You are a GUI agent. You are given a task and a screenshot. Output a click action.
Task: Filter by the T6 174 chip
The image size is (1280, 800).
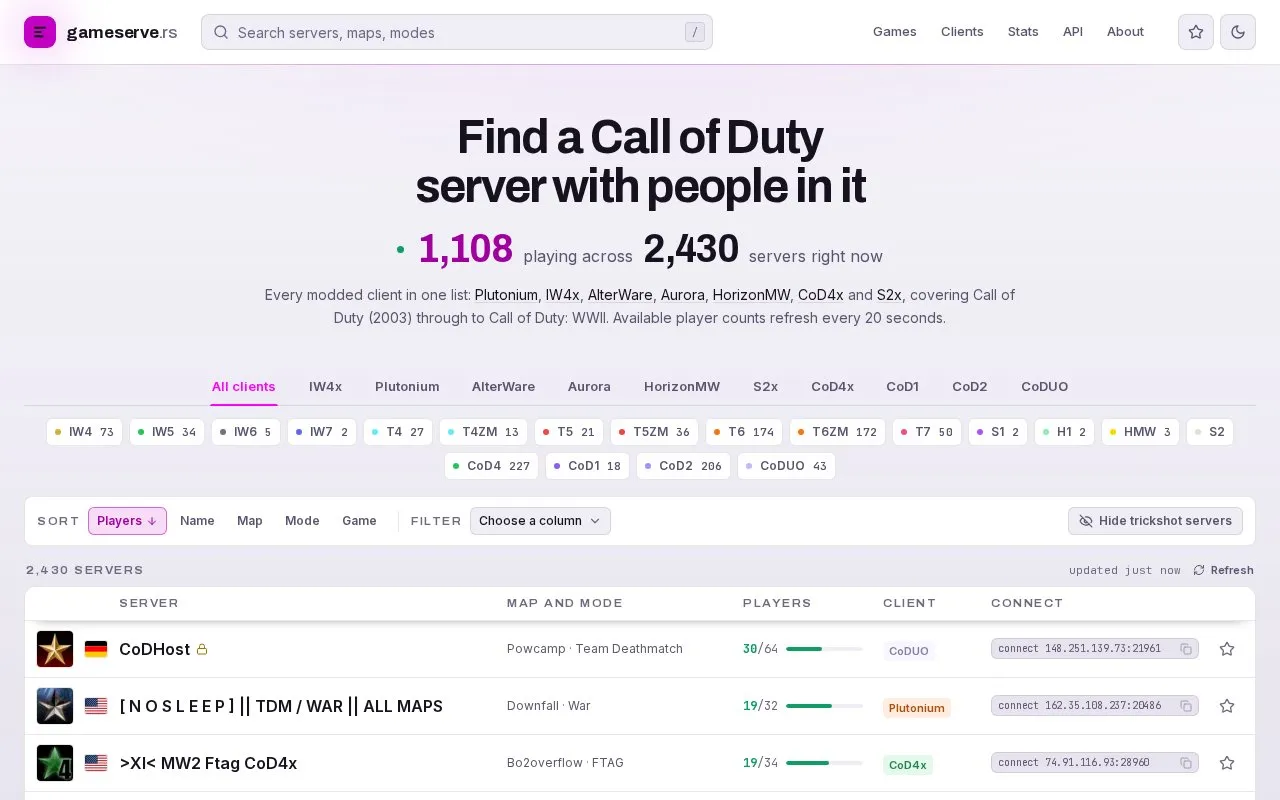(x=744, y=432)
